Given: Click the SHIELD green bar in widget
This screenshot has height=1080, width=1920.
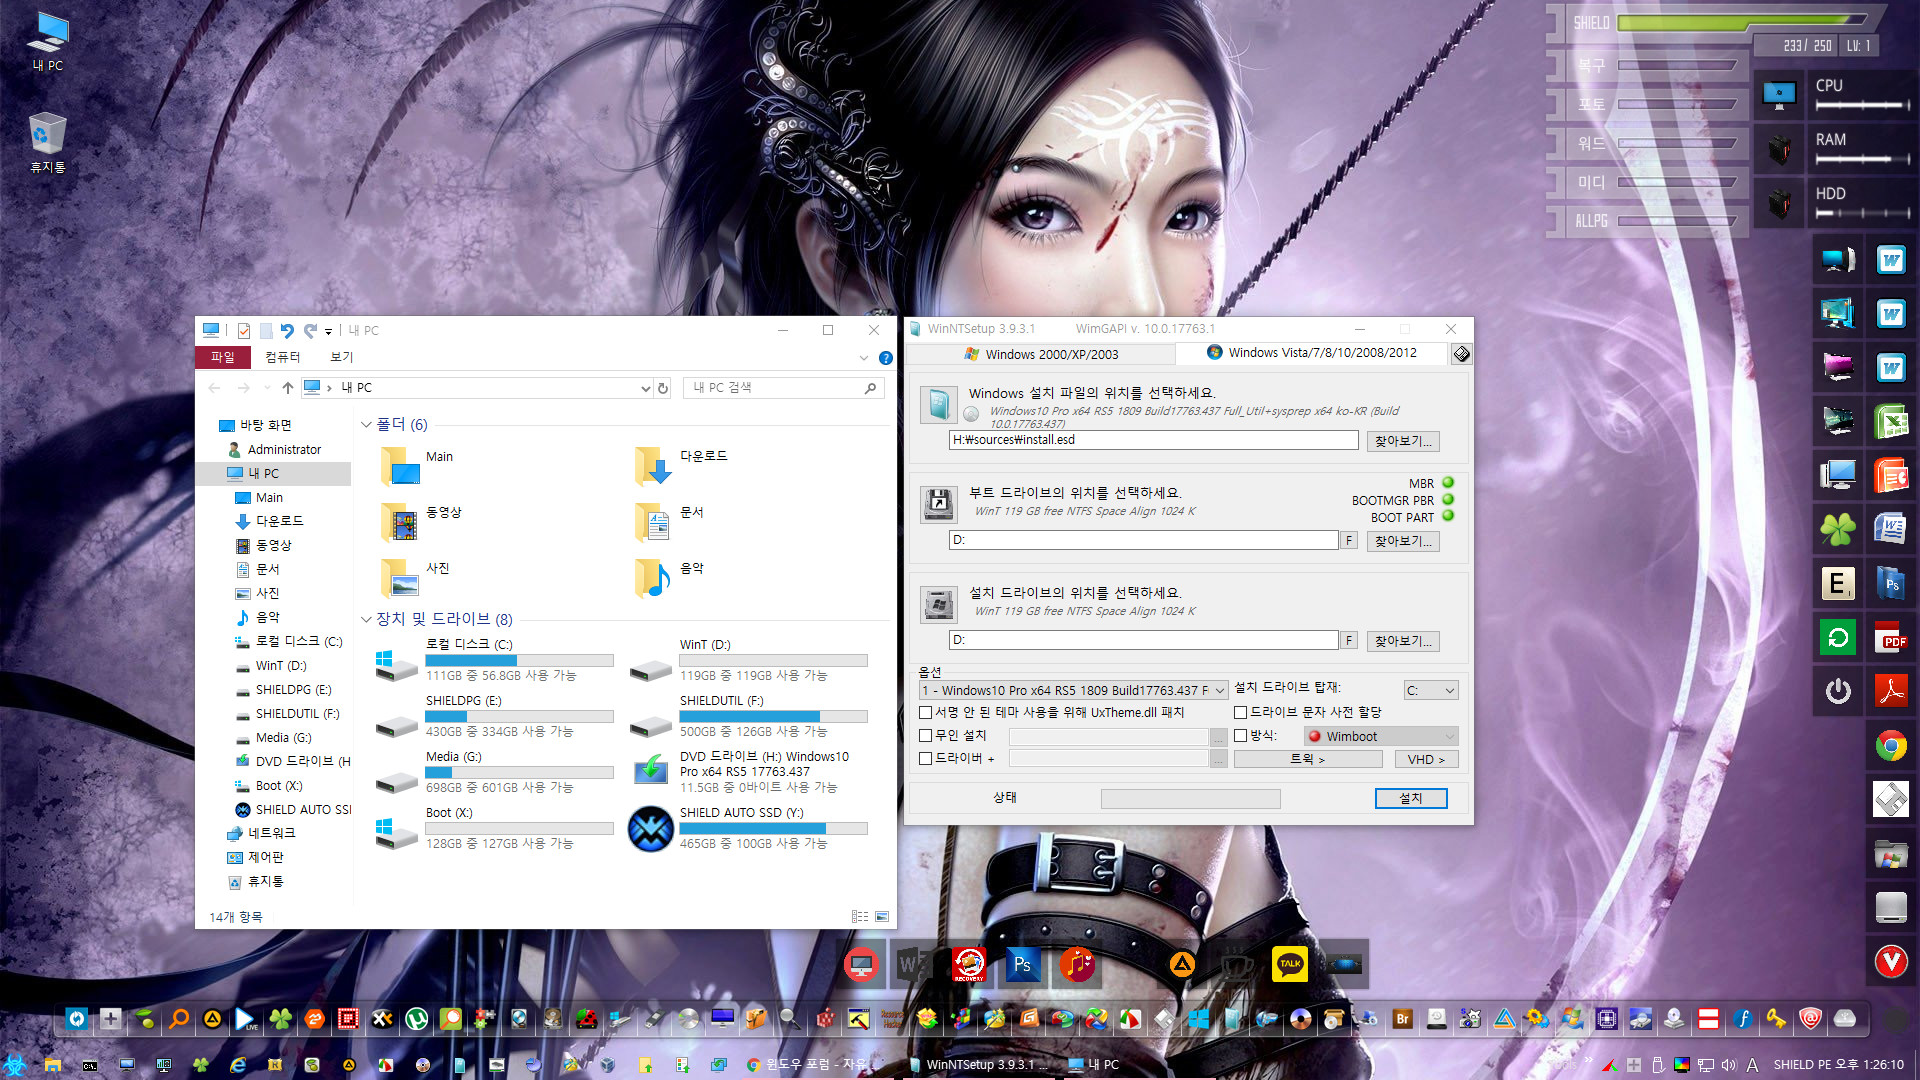Looking at the screenshot, I should [x=1740, y=22].
